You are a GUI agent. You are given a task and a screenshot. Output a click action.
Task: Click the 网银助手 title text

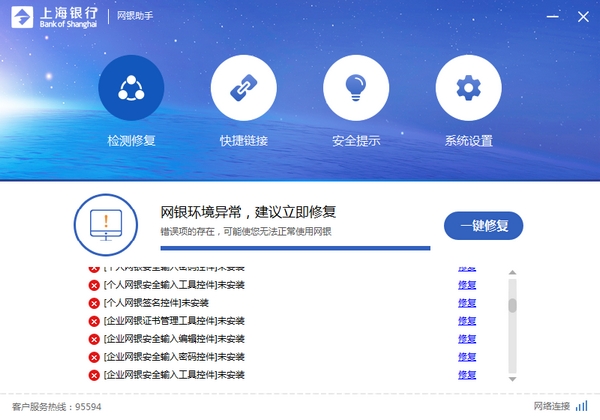[x=135, y=16]
